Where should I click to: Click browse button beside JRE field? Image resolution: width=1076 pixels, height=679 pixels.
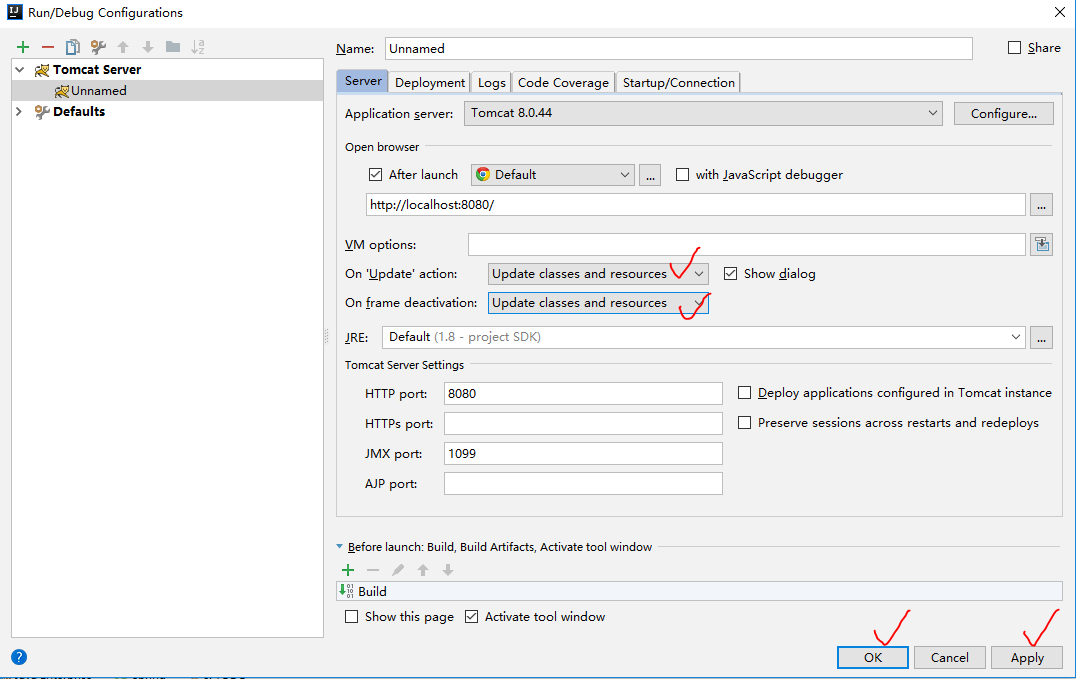tap(1042, 337)
